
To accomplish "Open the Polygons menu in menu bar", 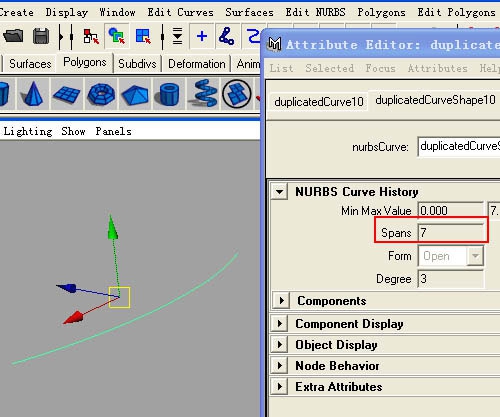I will (x=381, y=13).
